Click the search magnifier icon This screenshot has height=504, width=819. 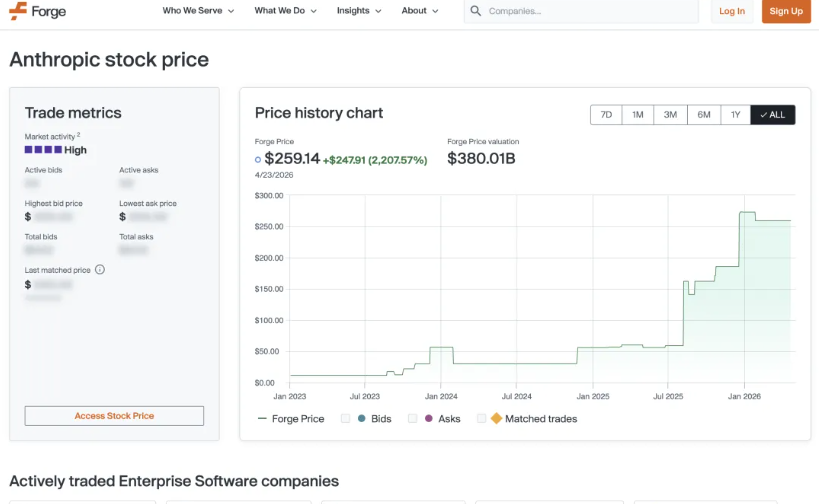click(x=475, y=10)
